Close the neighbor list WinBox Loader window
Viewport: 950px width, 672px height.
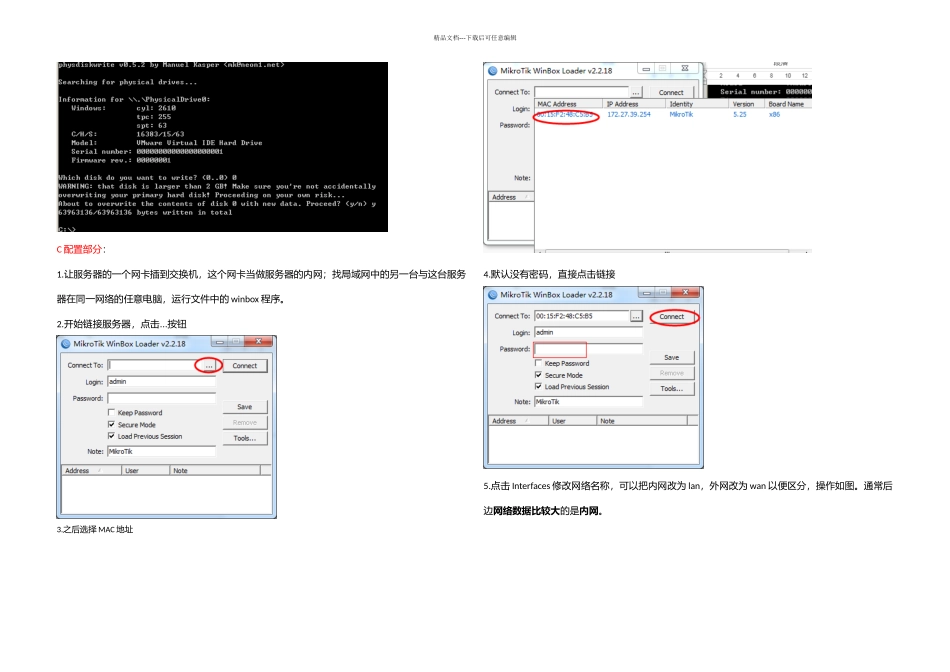[x=685, y=68]
